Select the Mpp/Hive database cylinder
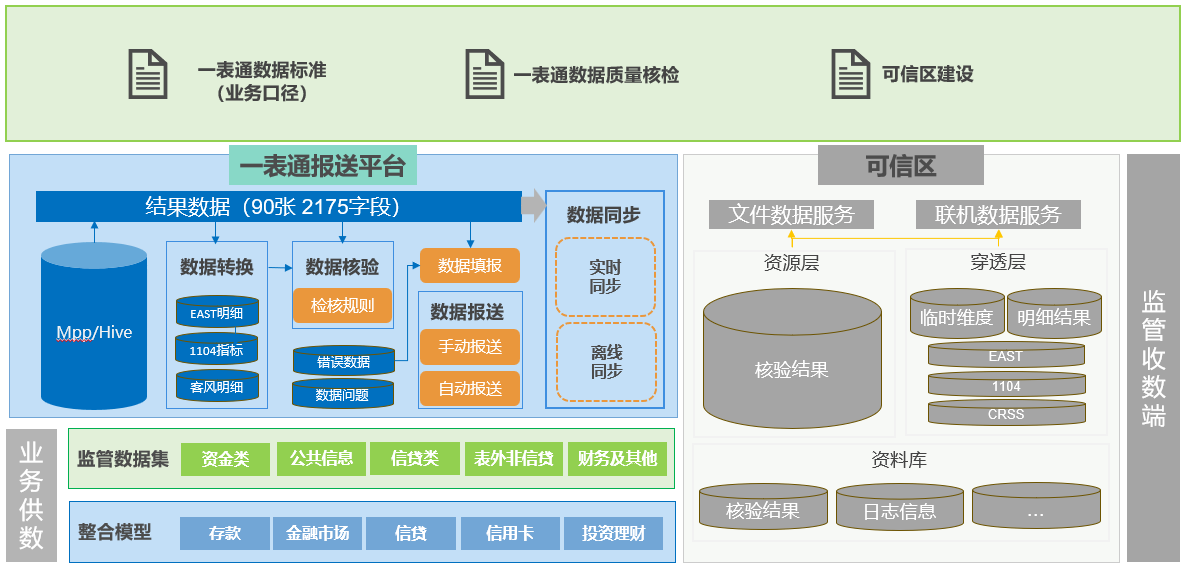Viewport: 1185px width, 571px height. (x=94, y=331)
